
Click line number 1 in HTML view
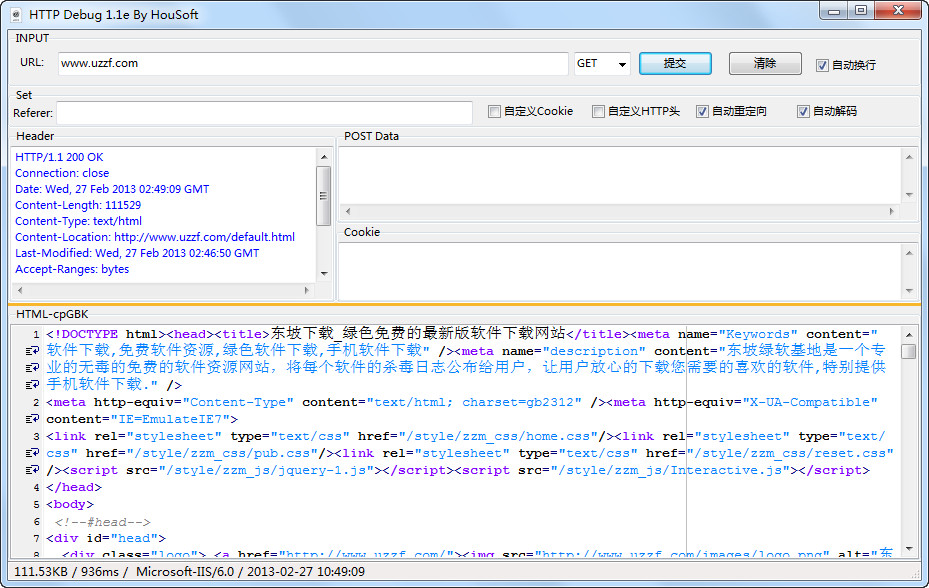(36, 335)
